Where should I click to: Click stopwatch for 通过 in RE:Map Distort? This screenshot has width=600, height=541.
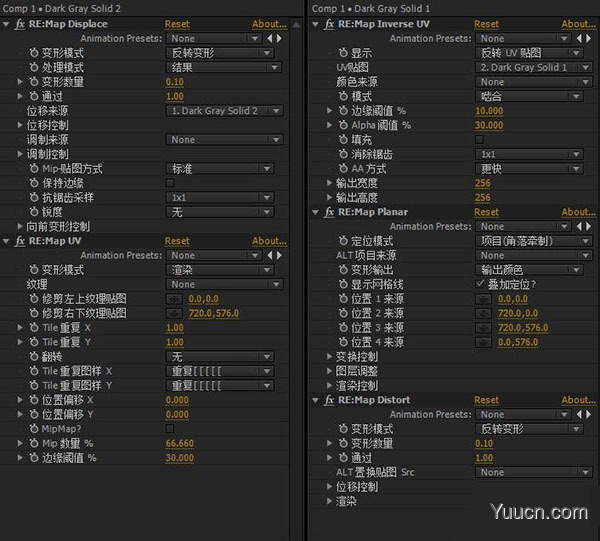[343, 458]
